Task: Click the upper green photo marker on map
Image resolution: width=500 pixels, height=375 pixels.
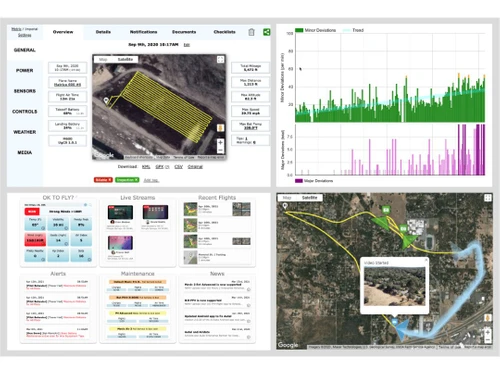Action: 386,210
